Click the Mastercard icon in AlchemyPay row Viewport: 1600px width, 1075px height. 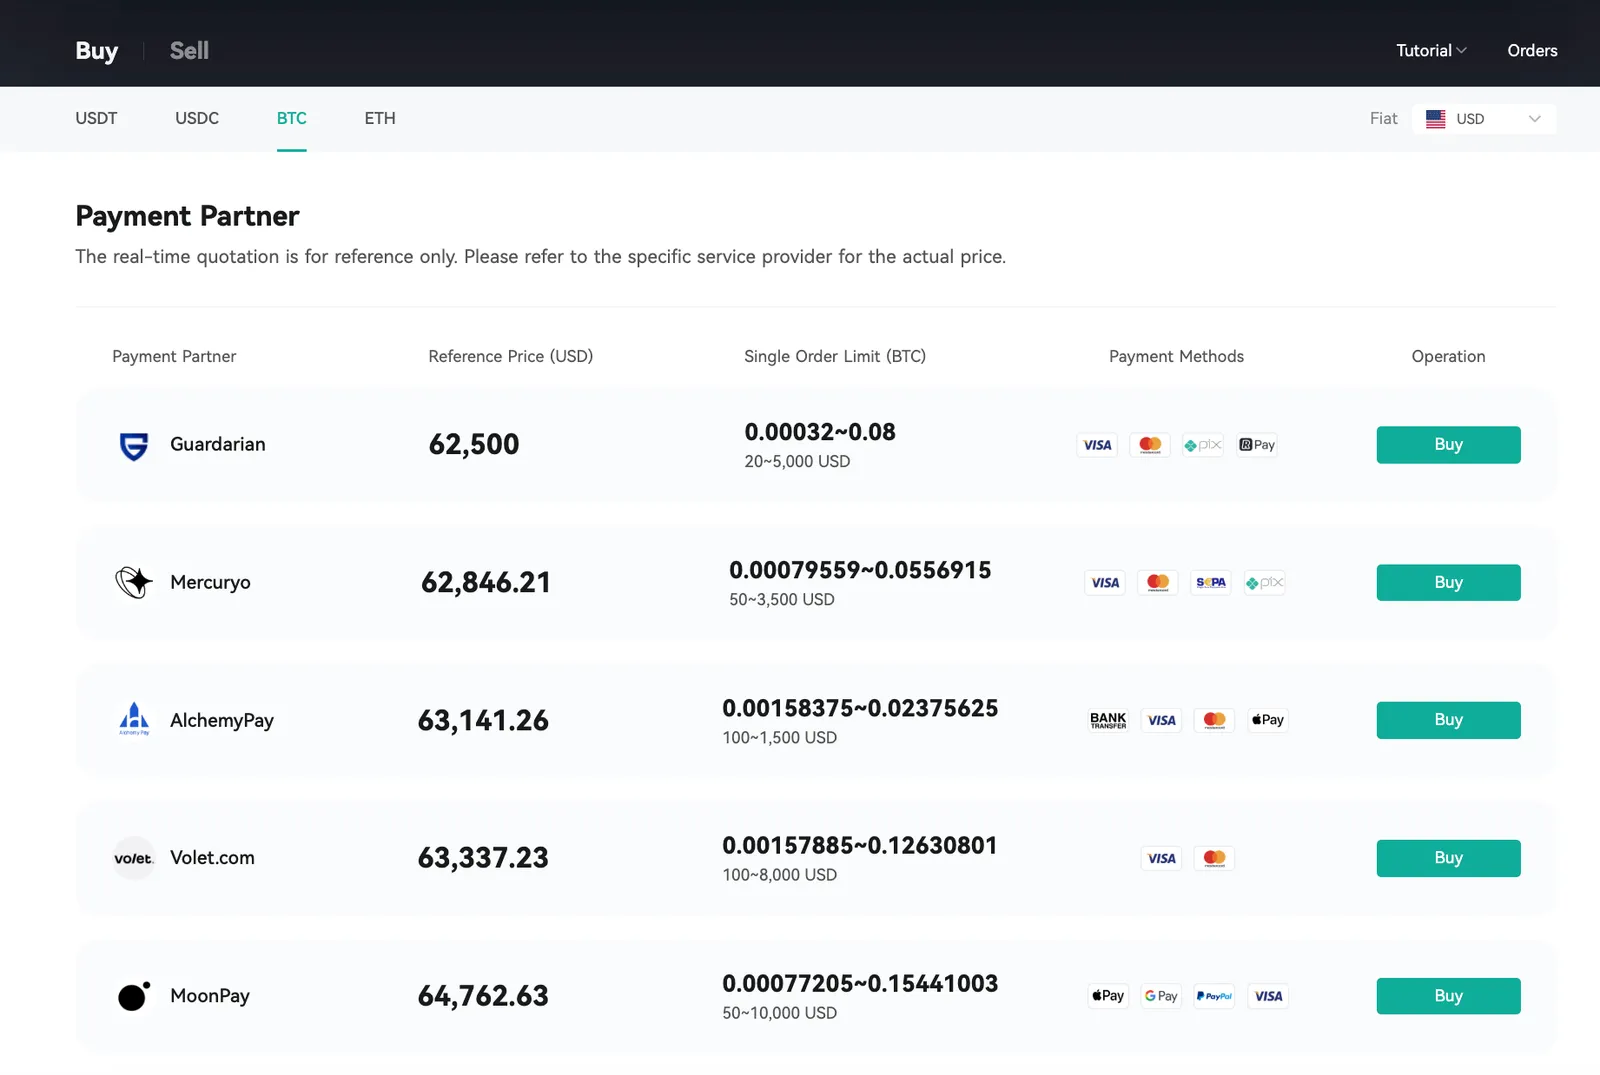1215,720
